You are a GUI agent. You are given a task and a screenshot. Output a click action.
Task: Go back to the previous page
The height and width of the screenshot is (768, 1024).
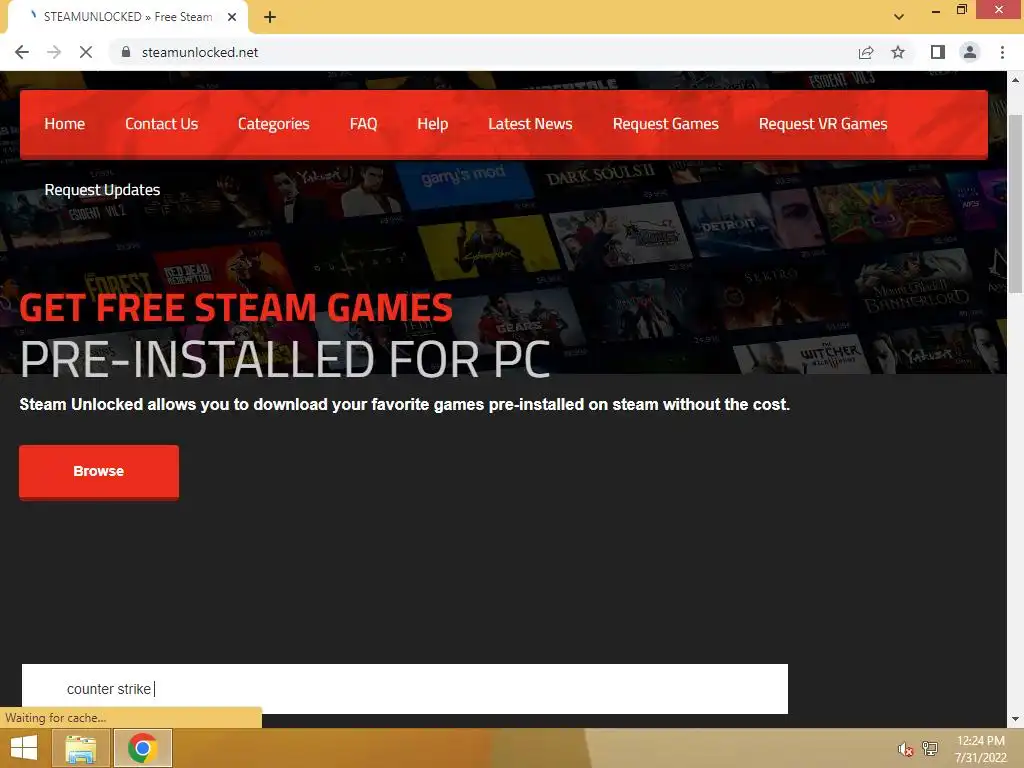(x=22, y=52)
